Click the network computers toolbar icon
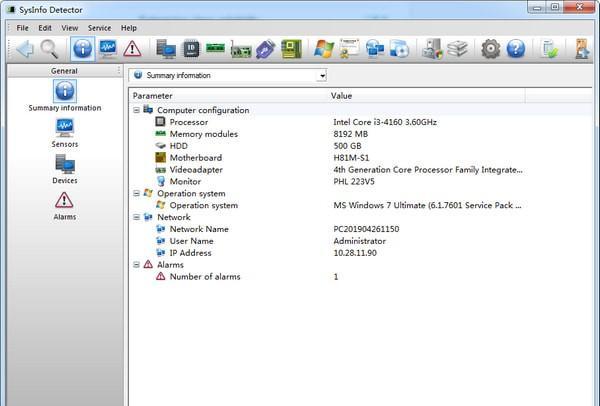The height and width of the screenshot is (406, 600). pyautogui.click(x=375, y=49)
